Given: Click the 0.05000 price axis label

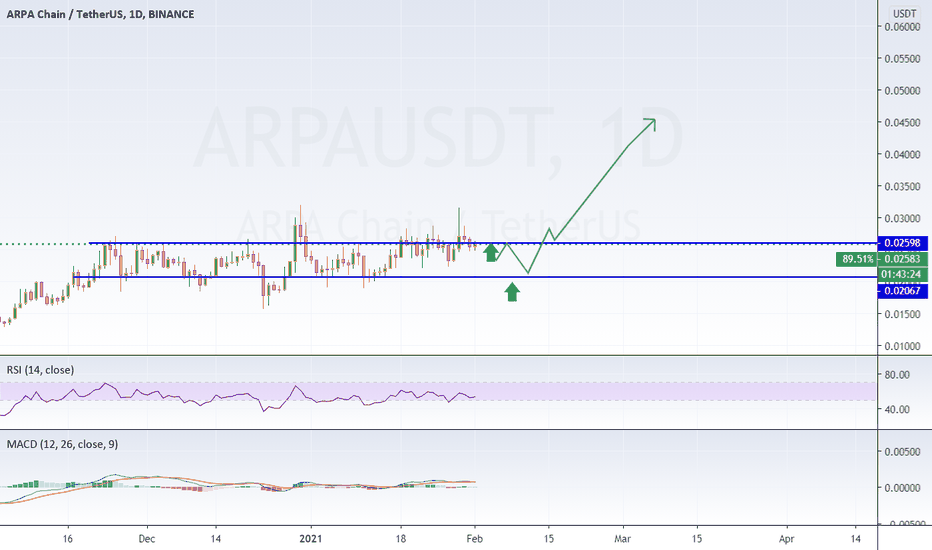Looking at the screenshot, I should (902, 91).
